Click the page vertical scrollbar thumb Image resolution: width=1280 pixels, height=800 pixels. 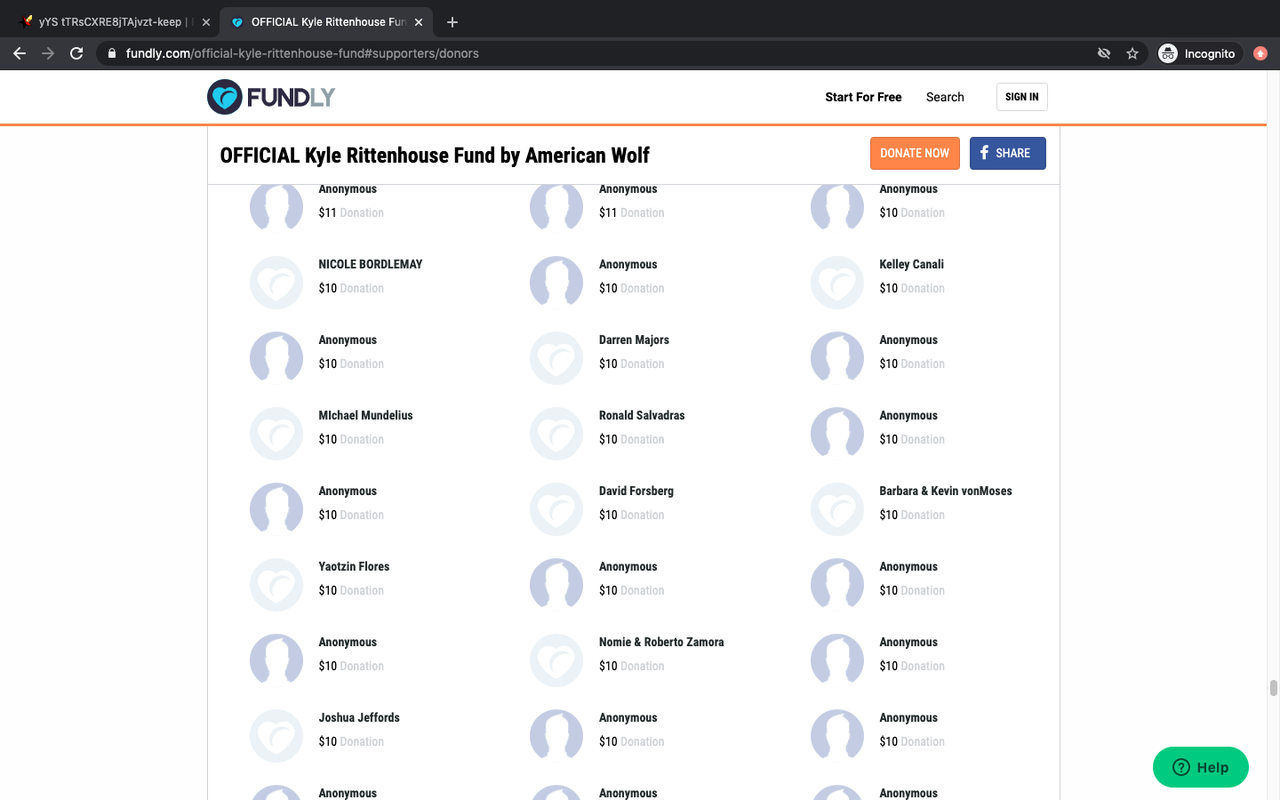pyautogui.click(x=1273, y=688)
